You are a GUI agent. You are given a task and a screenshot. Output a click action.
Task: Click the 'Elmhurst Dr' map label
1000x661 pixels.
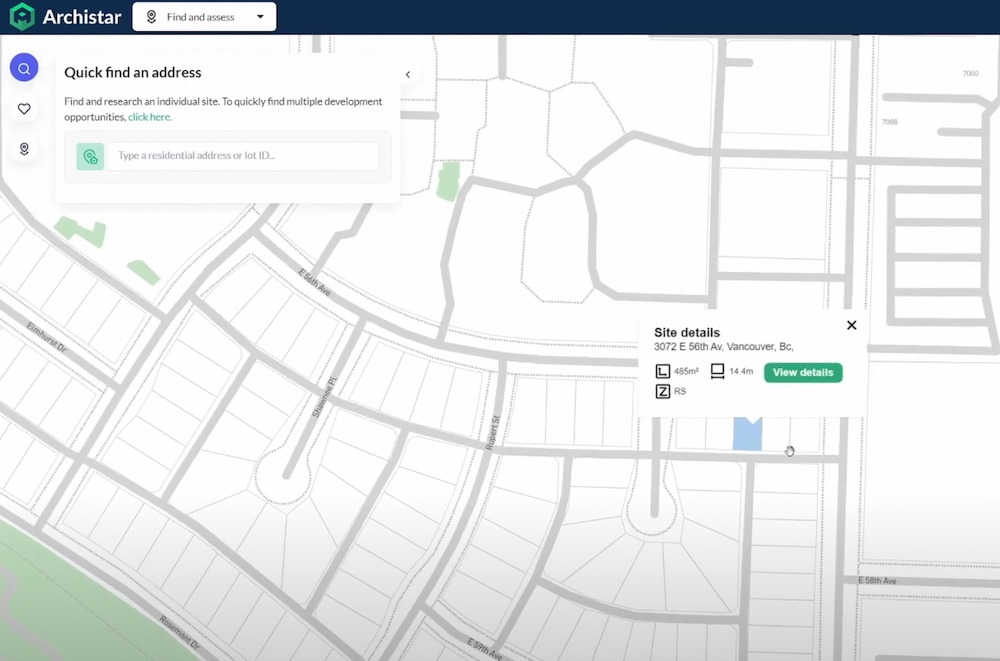(x=47, y=337)
